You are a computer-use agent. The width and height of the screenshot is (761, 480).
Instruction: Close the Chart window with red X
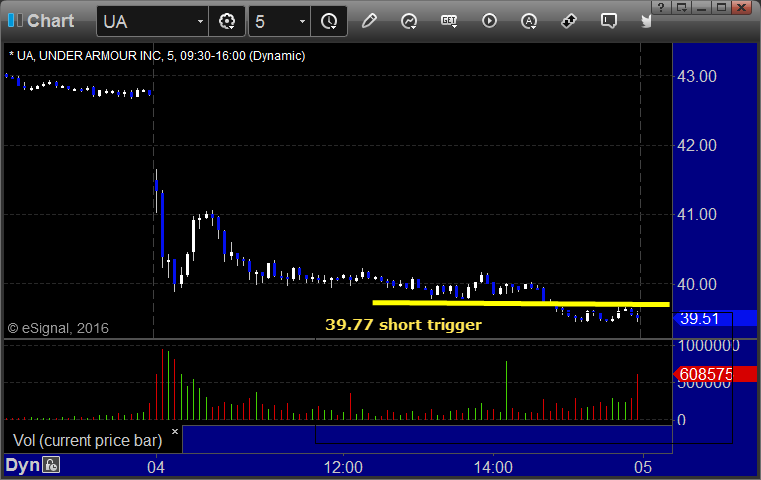pos(742,7)
